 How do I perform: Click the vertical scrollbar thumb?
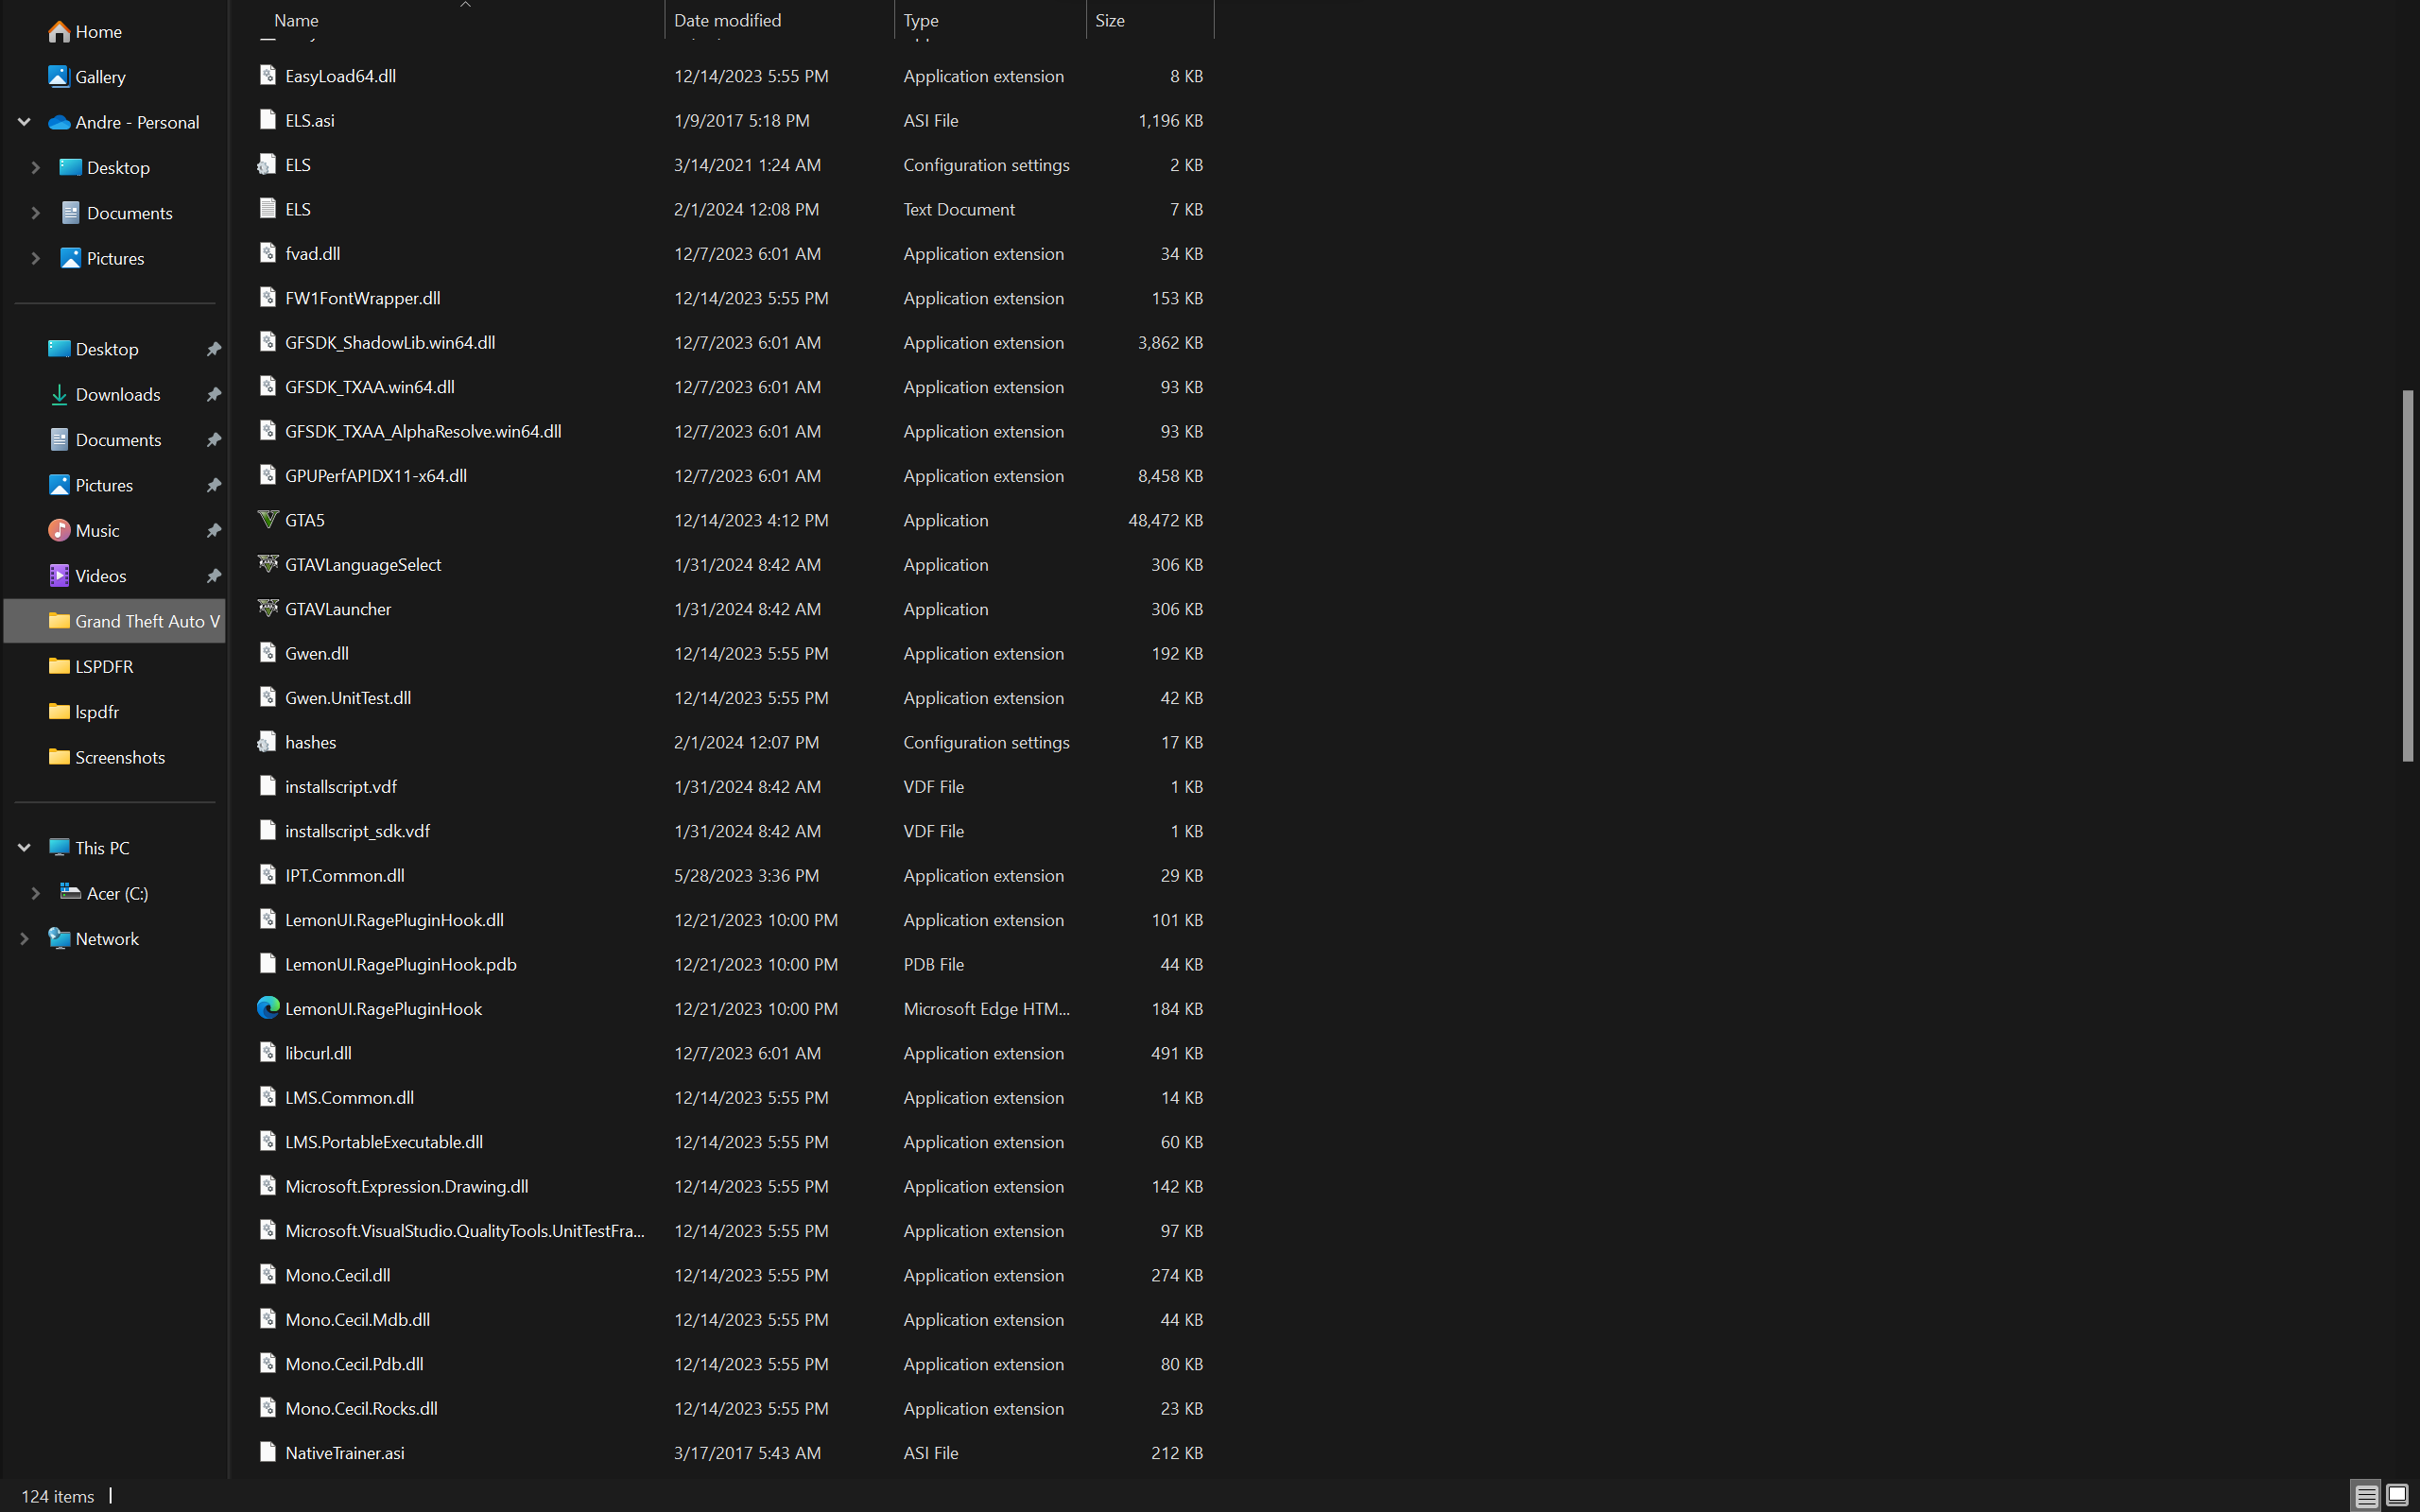(2408, 575)
